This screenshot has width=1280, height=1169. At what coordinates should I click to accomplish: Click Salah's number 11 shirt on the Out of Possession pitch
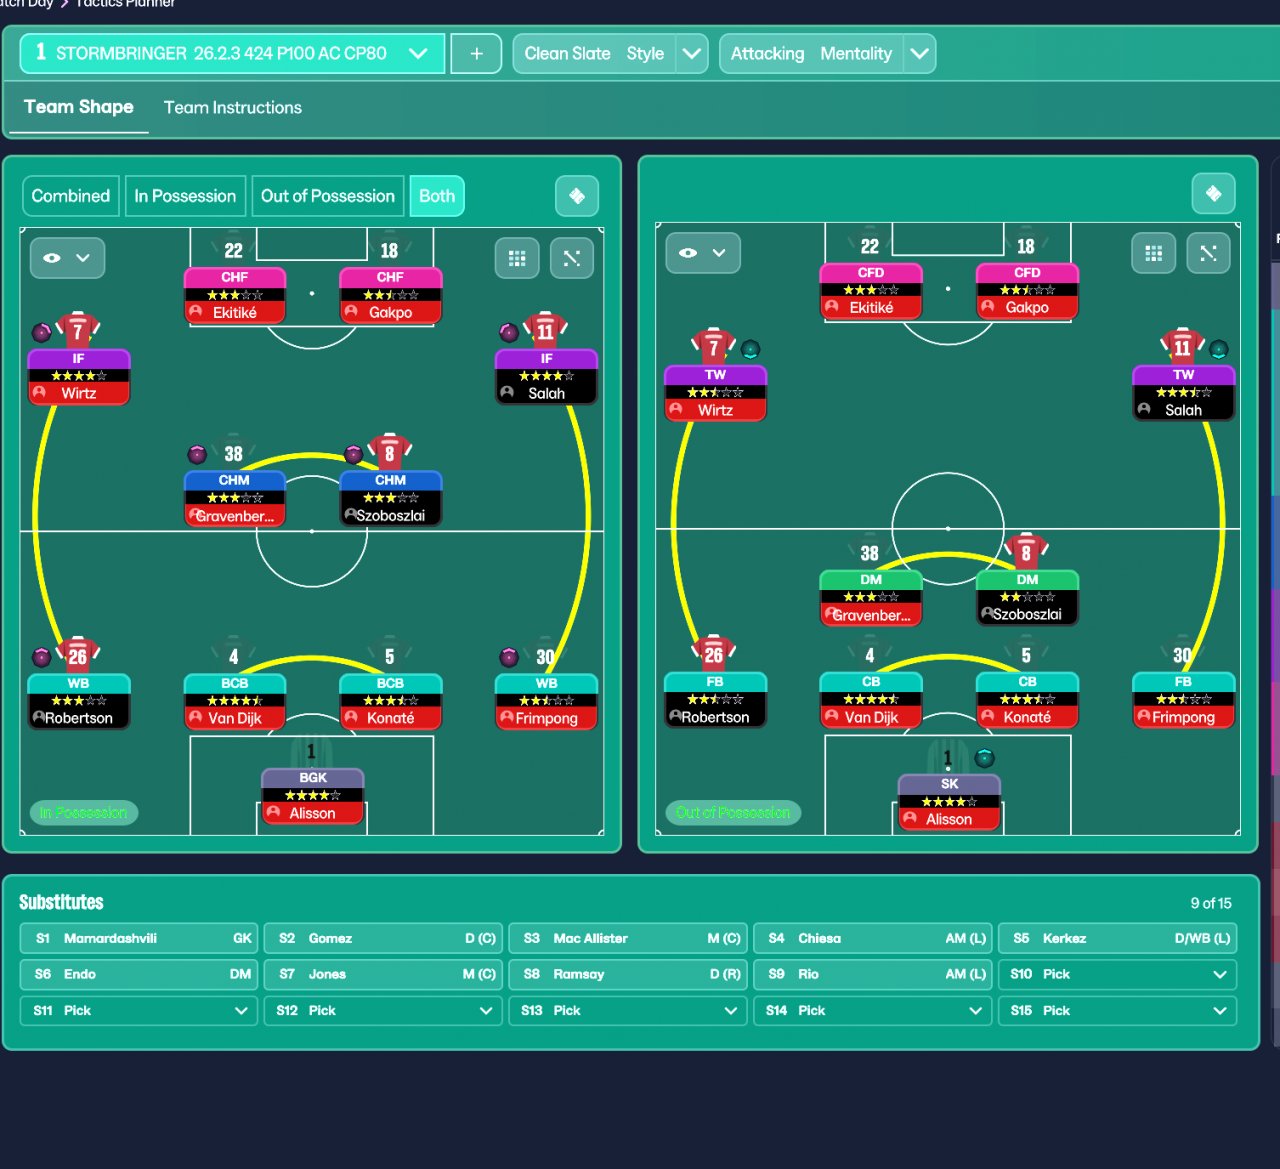coord(1182,346)
